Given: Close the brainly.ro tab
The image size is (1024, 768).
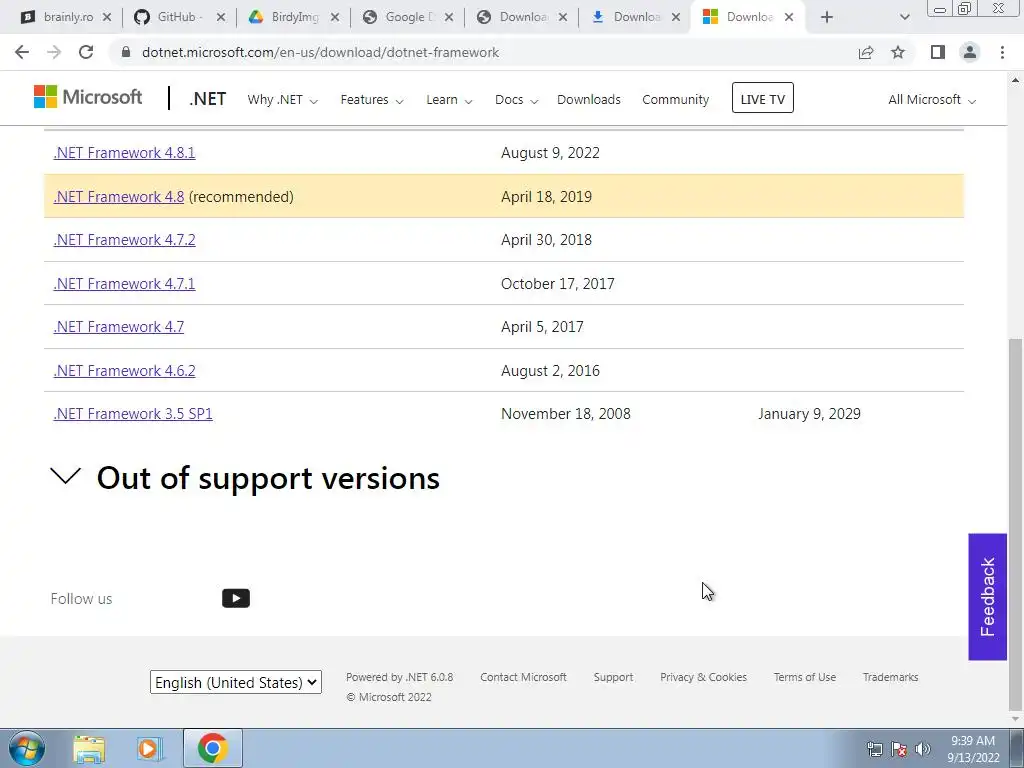Looking at the screenshot, I should point(107,17).
